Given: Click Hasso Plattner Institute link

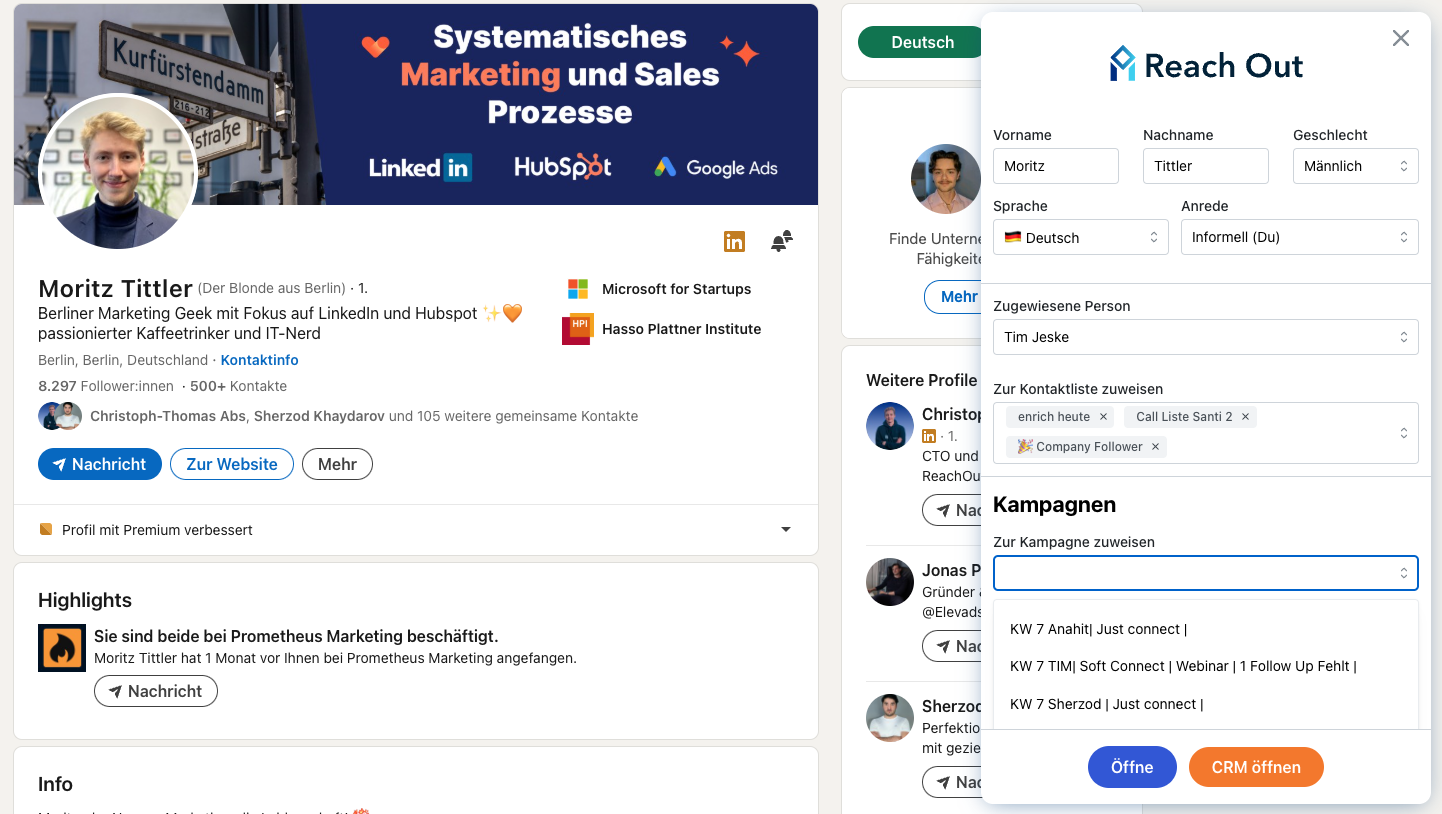Looking at the screenshot, I should tap(681, 329).
